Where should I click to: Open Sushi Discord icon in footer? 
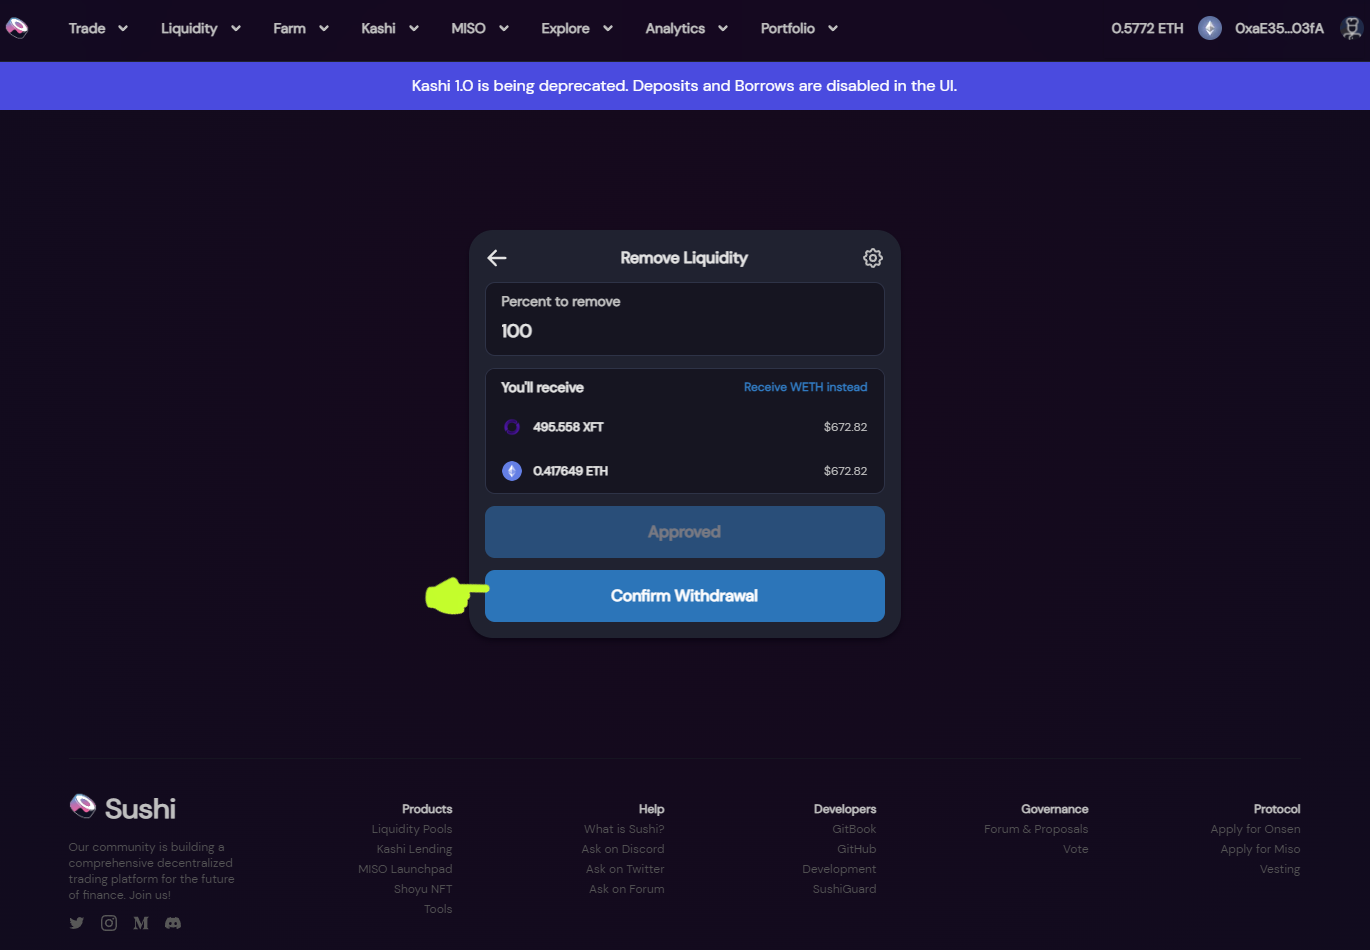(173, 923)
